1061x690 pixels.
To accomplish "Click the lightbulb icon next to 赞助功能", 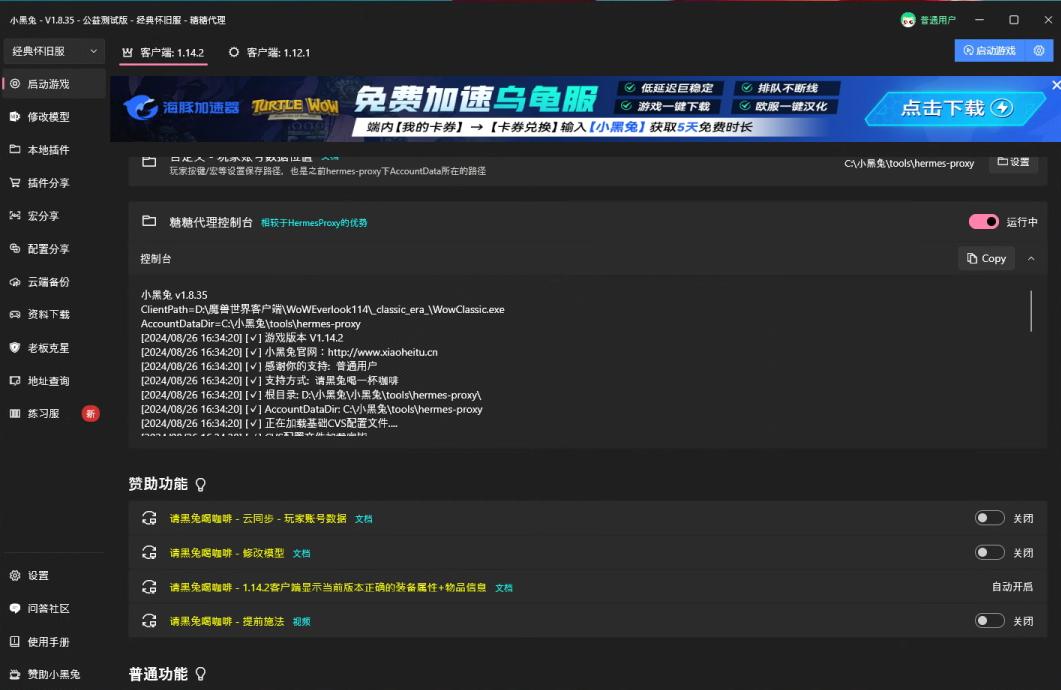I will point(201,484).
